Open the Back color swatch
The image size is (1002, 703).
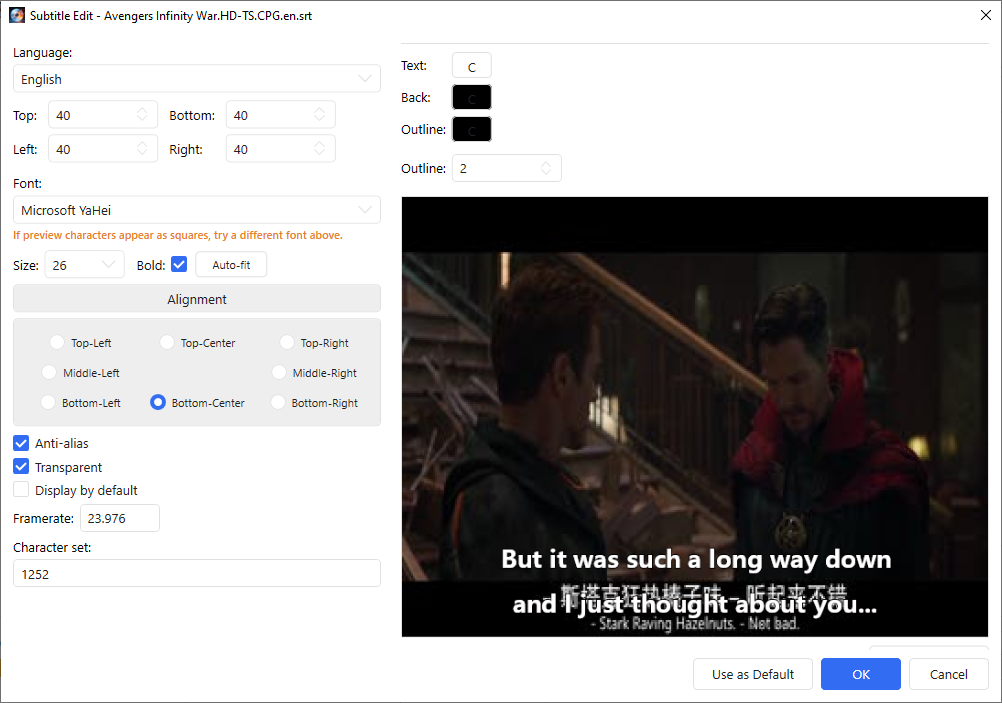(472, 97)
